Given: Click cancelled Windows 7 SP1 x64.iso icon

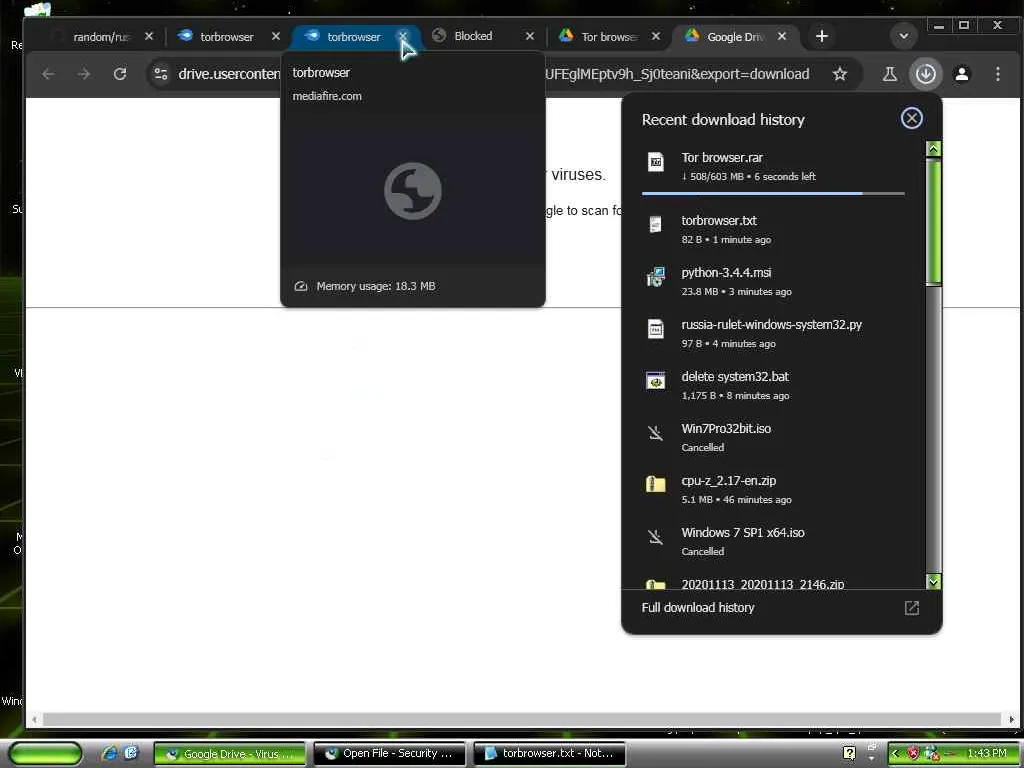Looking at the screenshot, I should (x=656, y=537).
